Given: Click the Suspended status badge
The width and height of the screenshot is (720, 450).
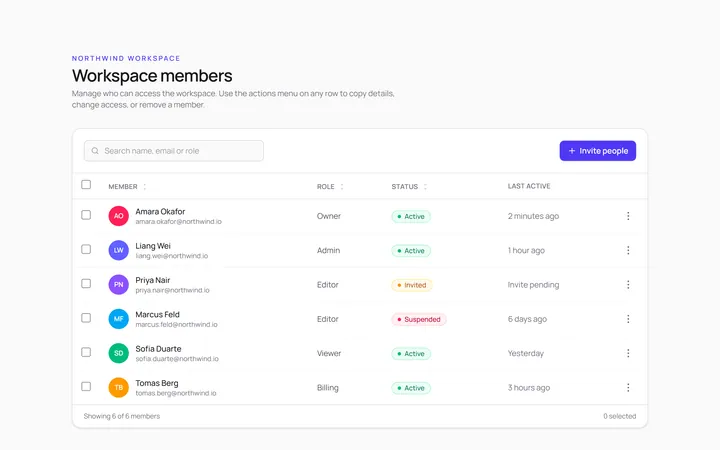Looking at the screenshot, I should pyautogui.click(x=419, y=319).
